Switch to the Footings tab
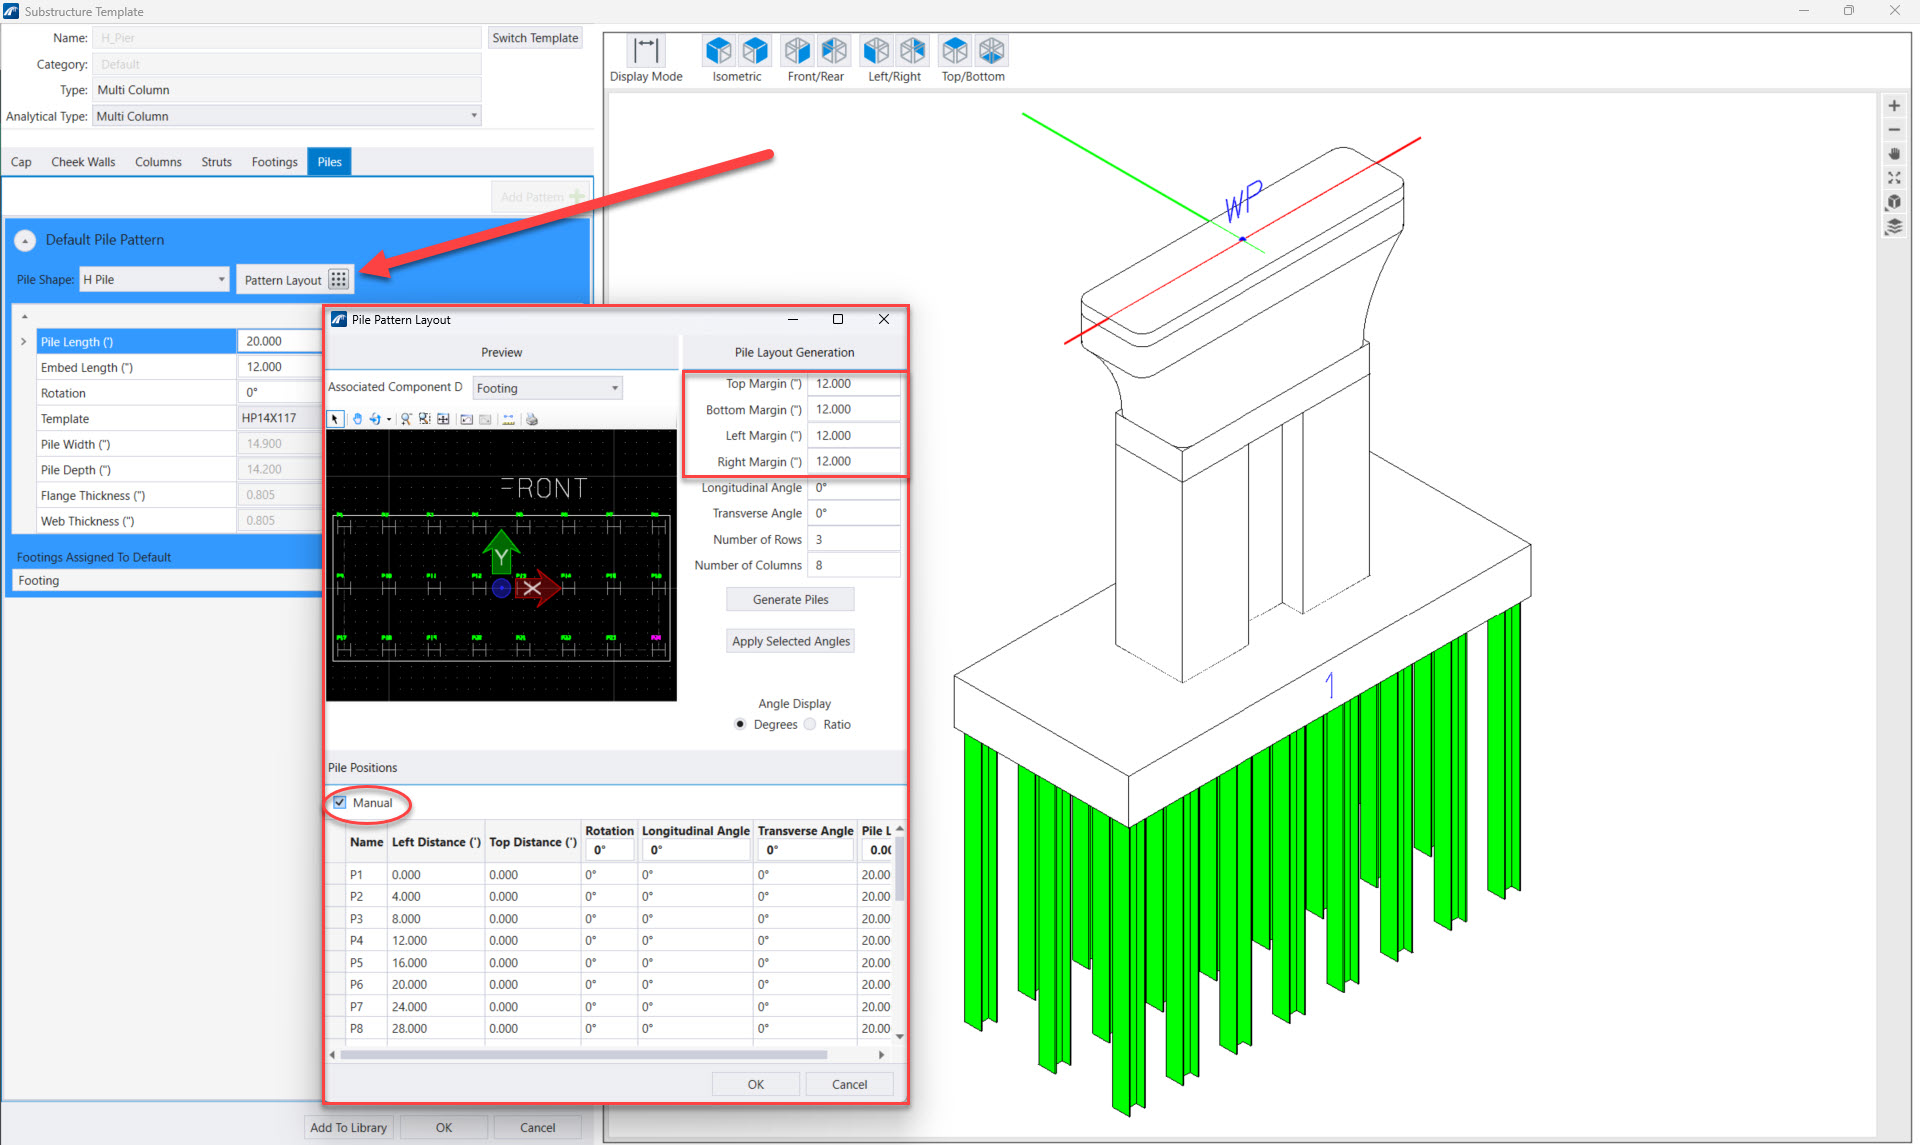The image size is (1920, 1145). 274,162
